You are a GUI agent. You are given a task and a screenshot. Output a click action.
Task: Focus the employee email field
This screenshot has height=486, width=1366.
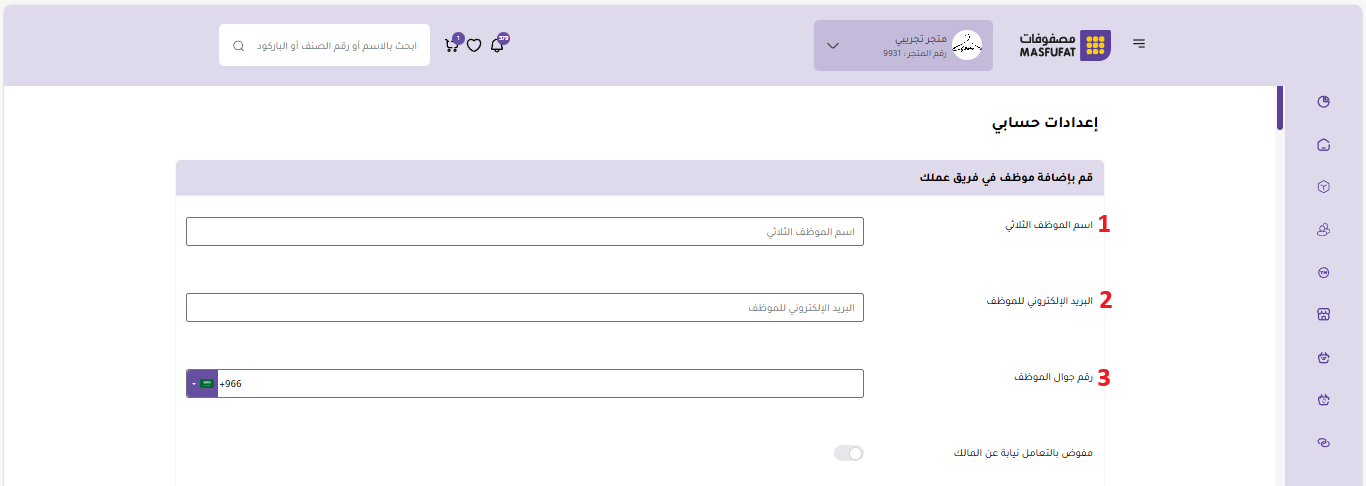[524, 308]
